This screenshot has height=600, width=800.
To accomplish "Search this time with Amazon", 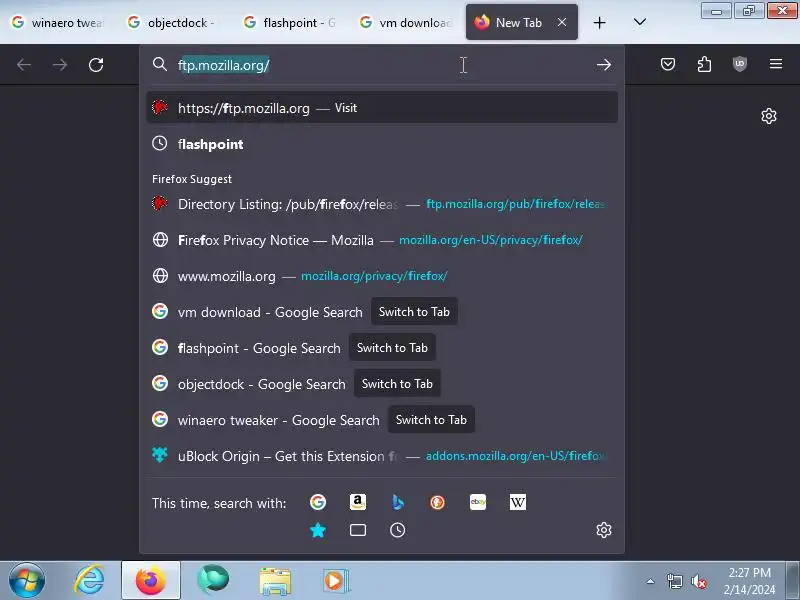I will 358,502.
